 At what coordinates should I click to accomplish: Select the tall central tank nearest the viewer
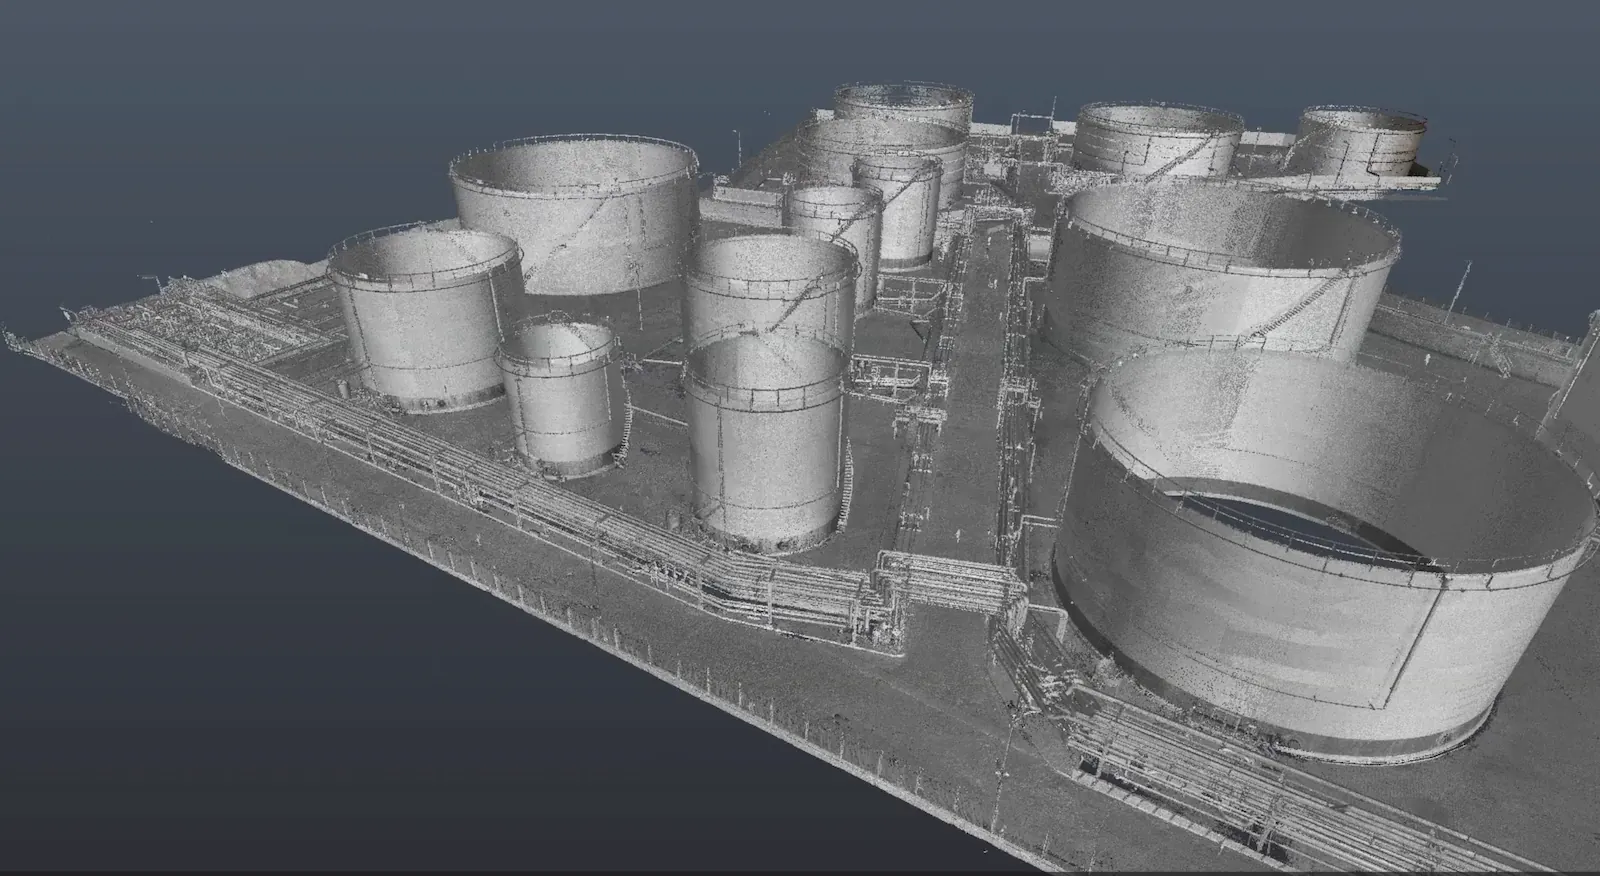(x=765, y=445)
